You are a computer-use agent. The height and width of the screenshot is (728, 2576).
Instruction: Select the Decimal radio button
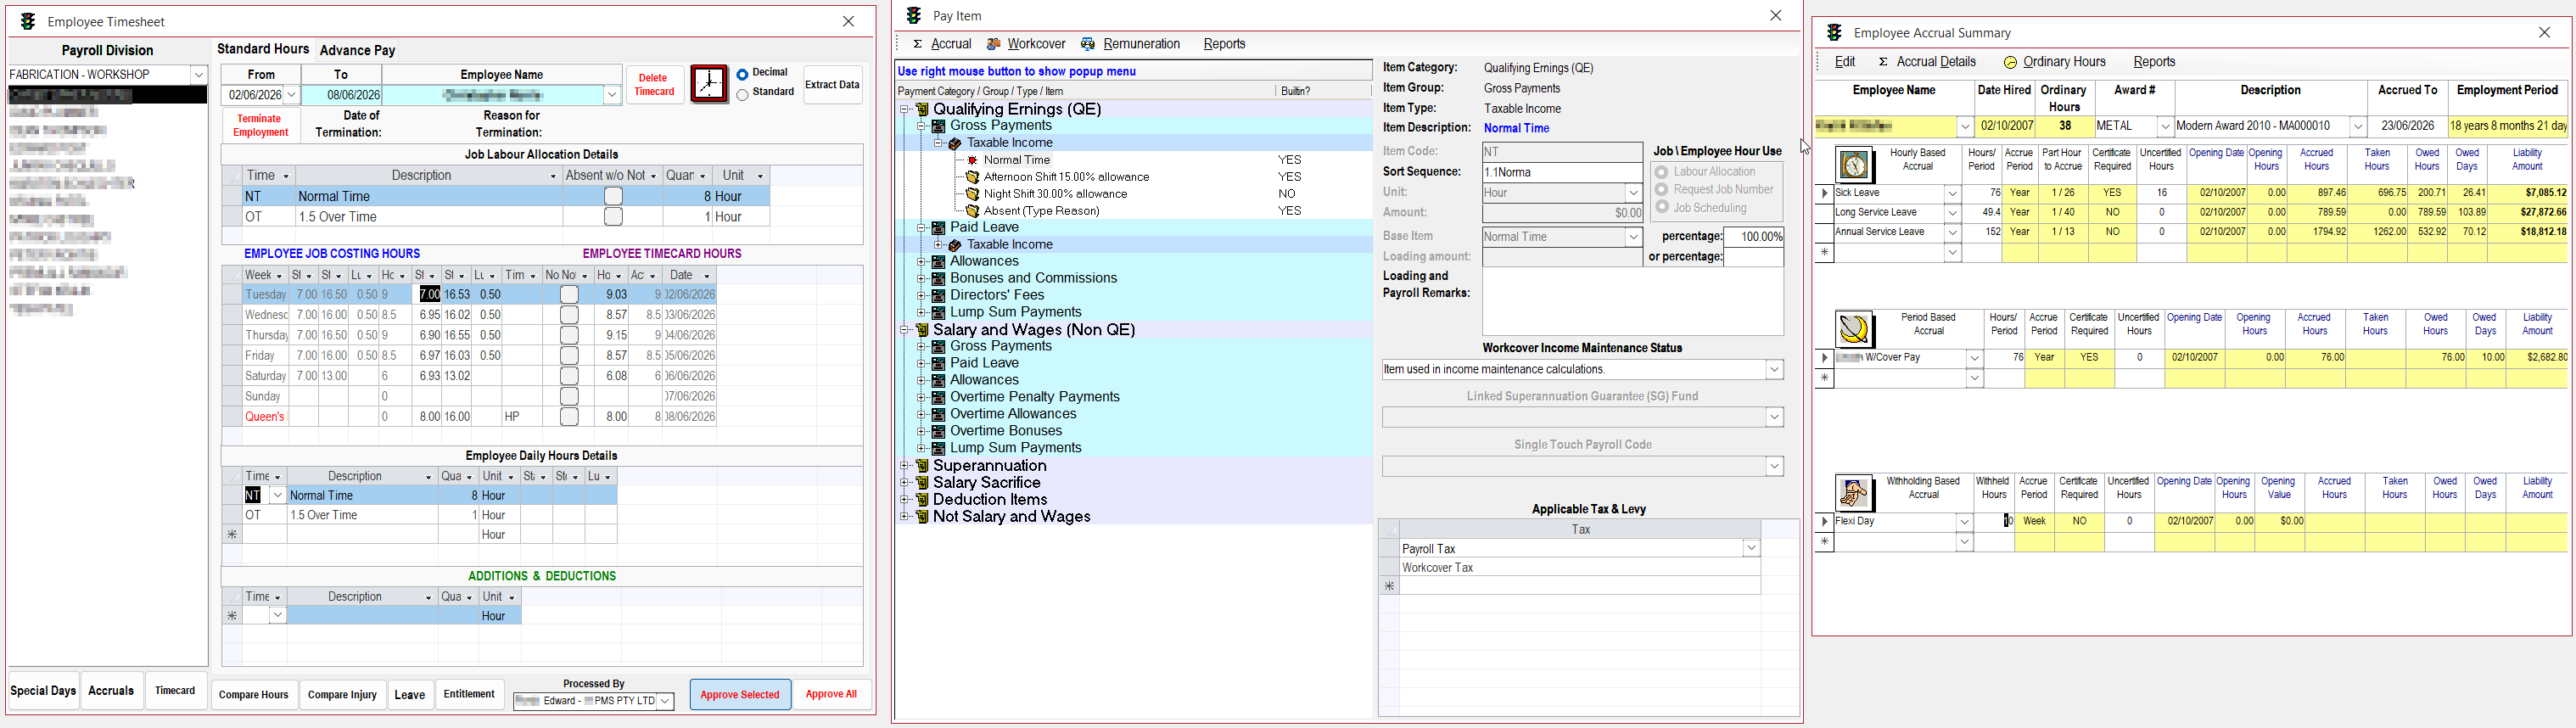click(x=742, y=74)
